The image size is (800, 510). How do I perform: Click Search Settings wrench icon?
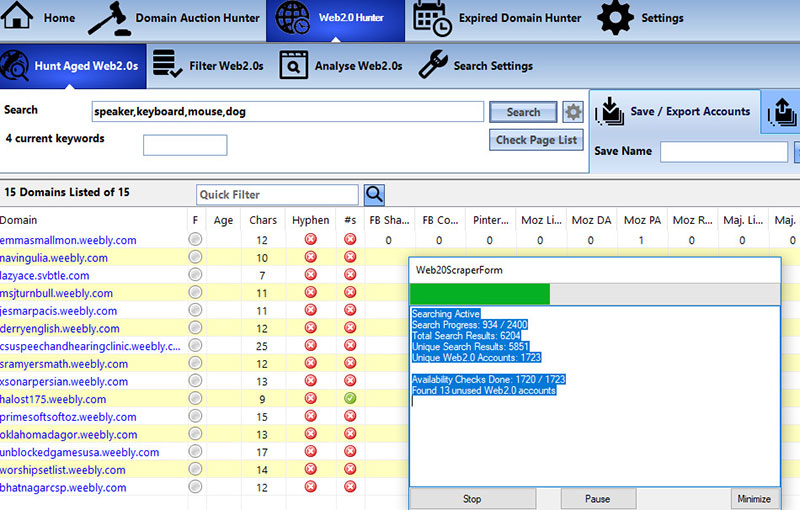click(x=432, y=66)
